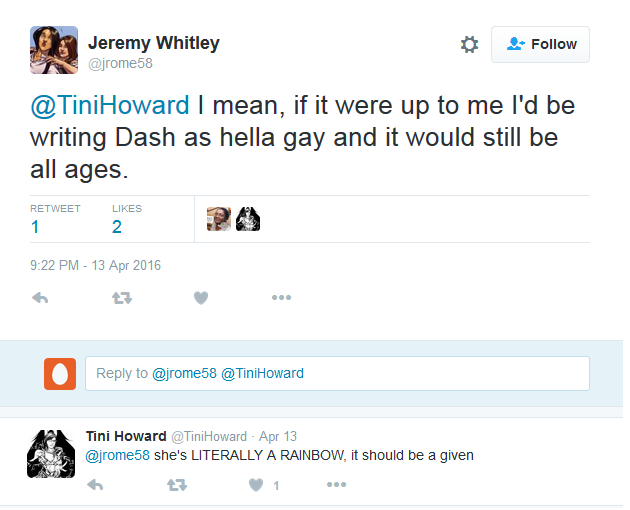This screenshot has width=630, height=510.
Task: Like Tini Howard's reply
Action: point(256,485)
